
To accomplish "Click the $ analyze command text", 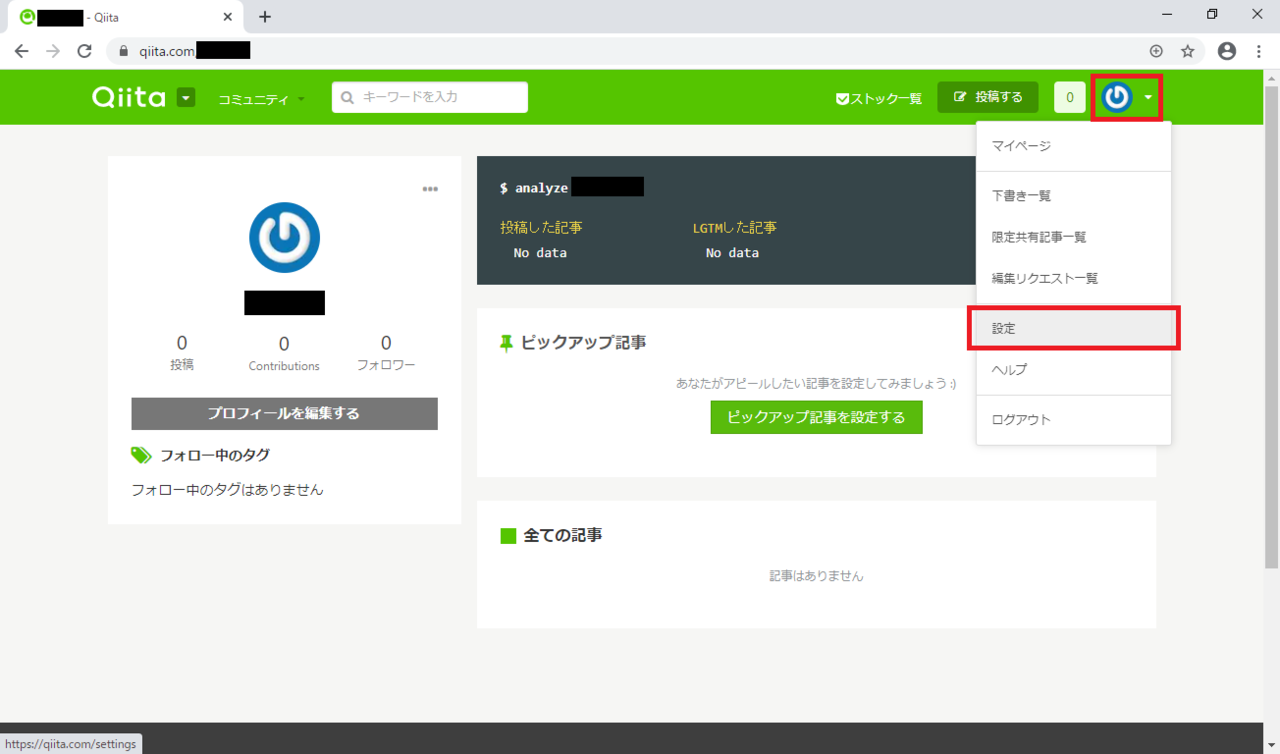I will (x=534, y=188).
